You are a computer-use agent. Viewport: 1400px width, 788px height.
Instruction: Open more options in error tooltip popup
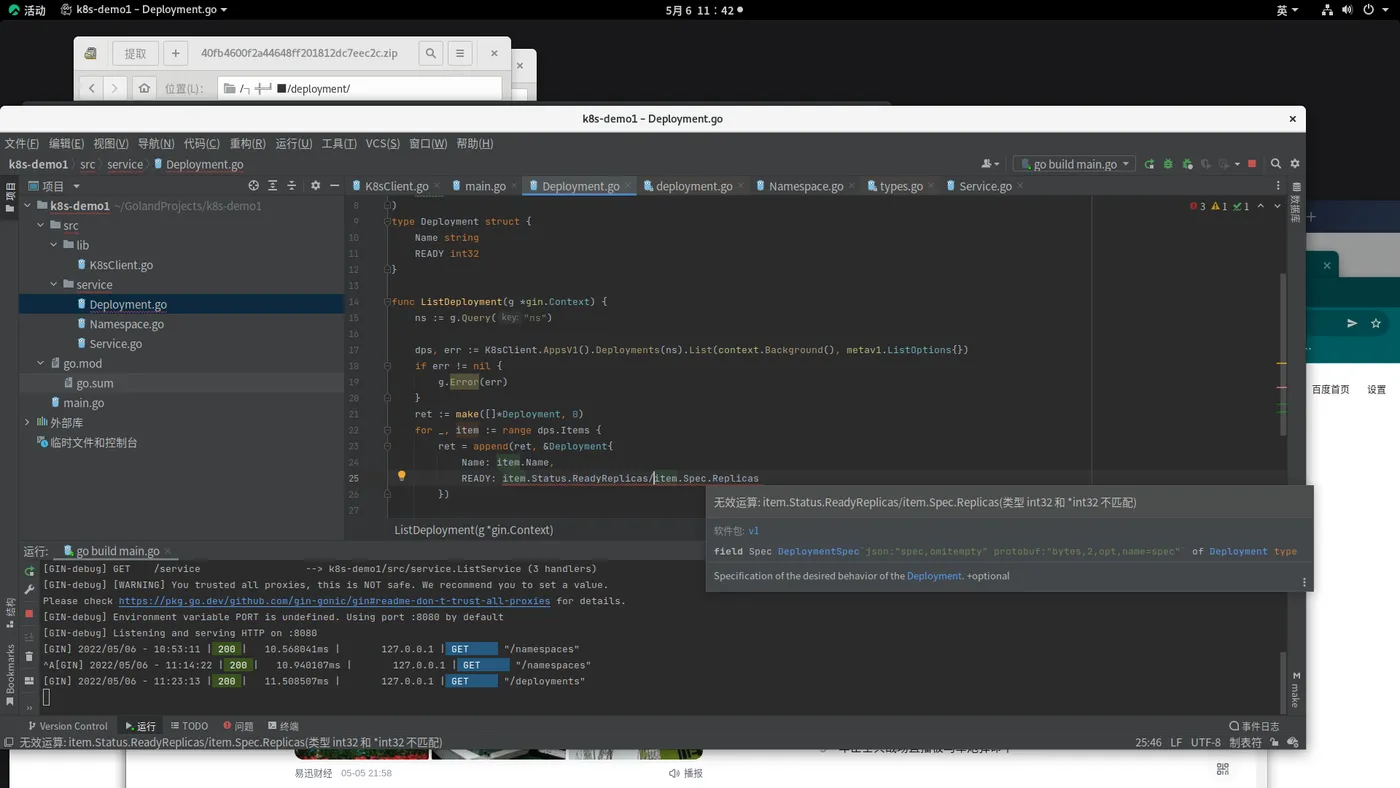point(1304,582)
